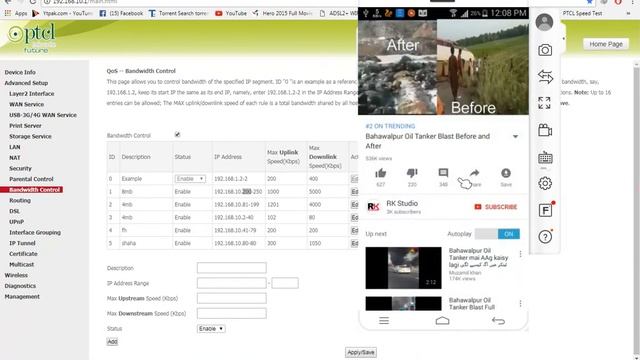The width and height of the screenshot is (640, 360).
Task: Click the Apply/Save button
Action: pos(361,352)
